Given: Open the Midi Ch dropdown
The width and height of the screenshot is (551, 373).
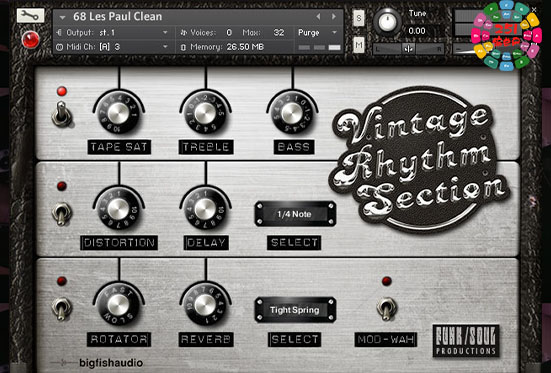Looking at the screenshot, I should pos(166,47).
